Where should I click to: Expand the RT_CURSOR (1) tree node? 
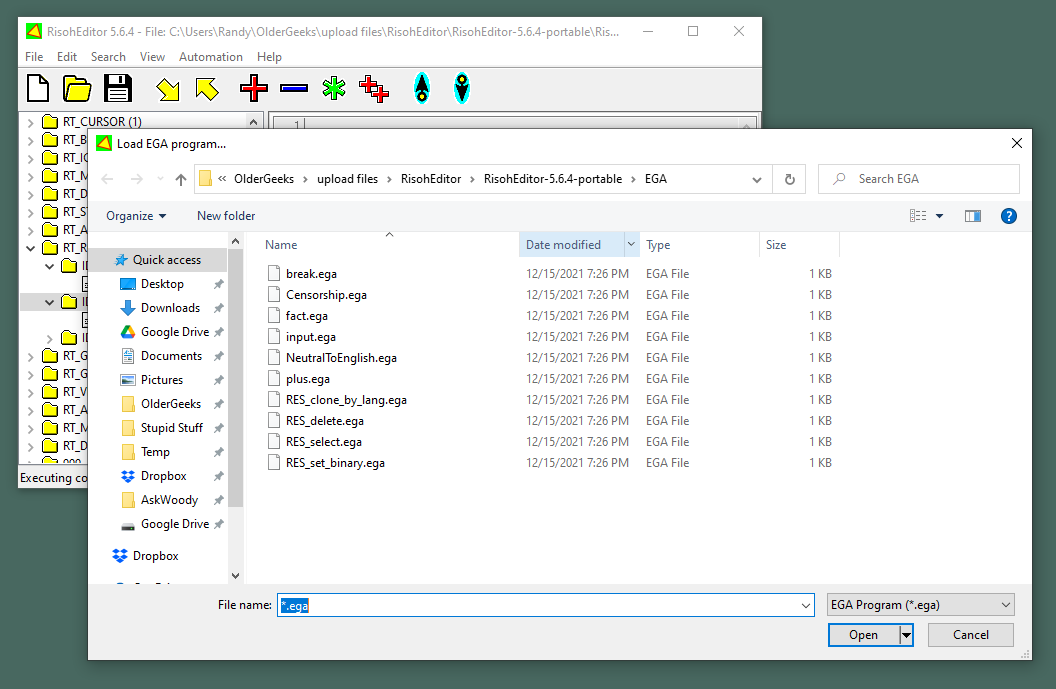click(30, 123)
